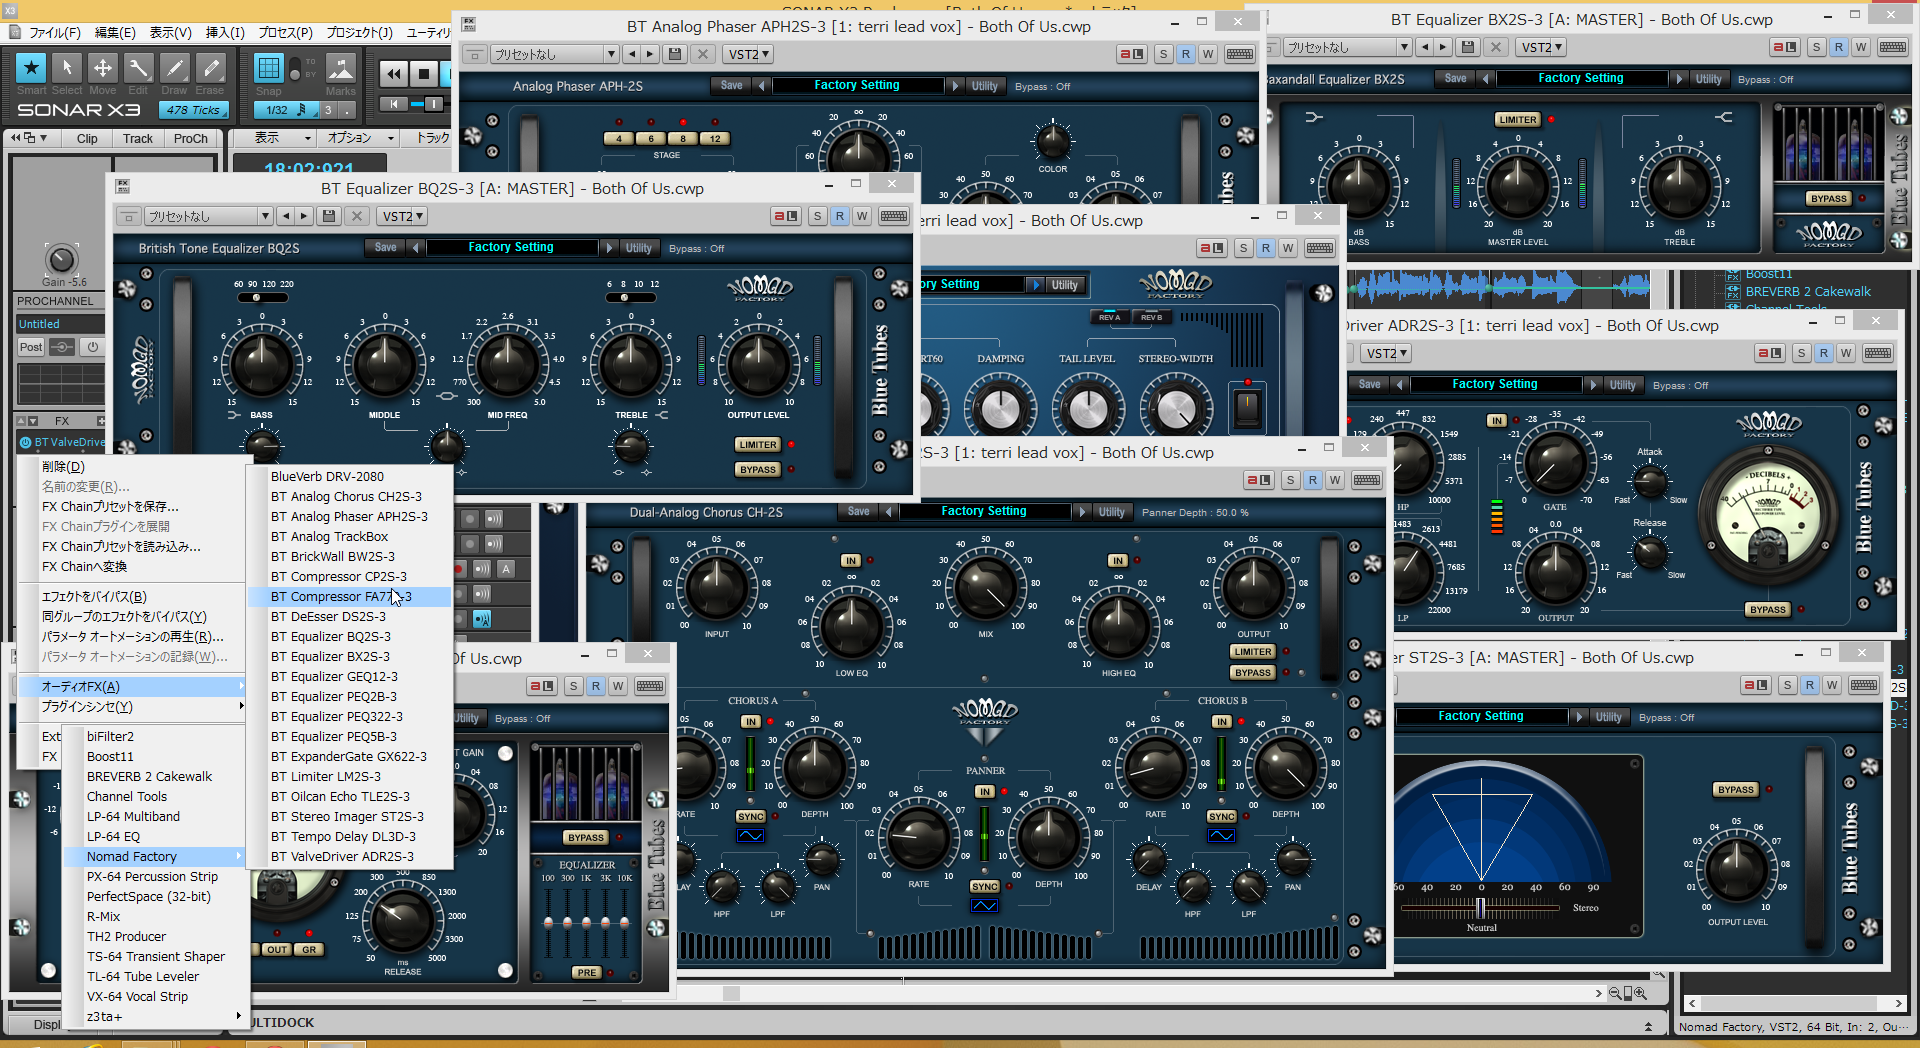
Task: Save preset in Analog Phaser APH2S-3 toolbar
Action: [674, 54]
